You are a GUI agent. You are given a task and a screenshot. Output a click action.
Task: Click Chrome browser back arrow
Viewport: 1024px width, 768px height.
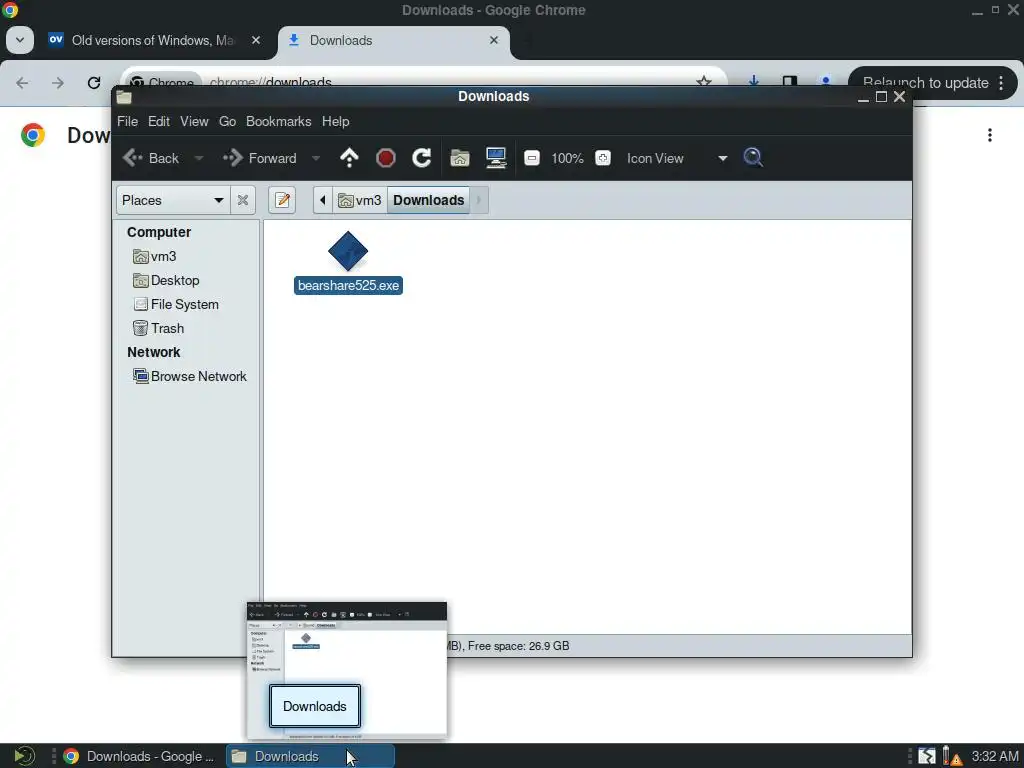[22, 83]
